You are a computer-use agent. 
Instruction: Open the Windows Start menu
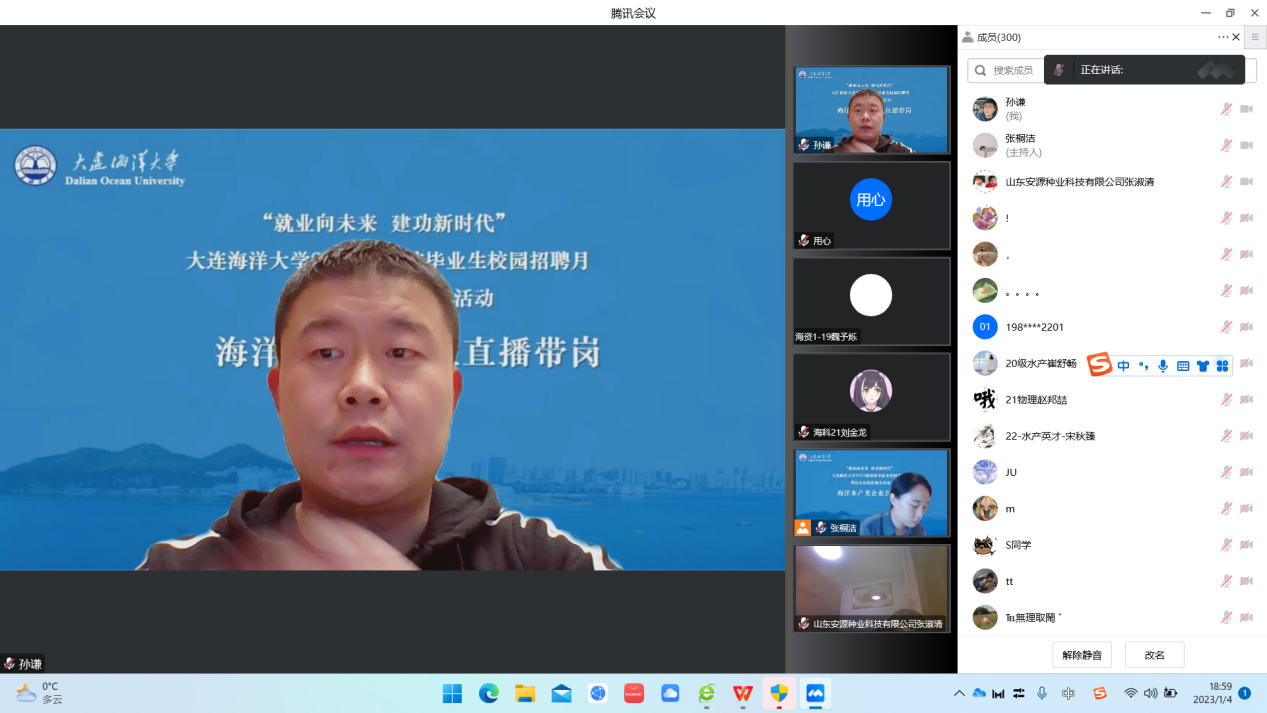[x=452, y=693]
